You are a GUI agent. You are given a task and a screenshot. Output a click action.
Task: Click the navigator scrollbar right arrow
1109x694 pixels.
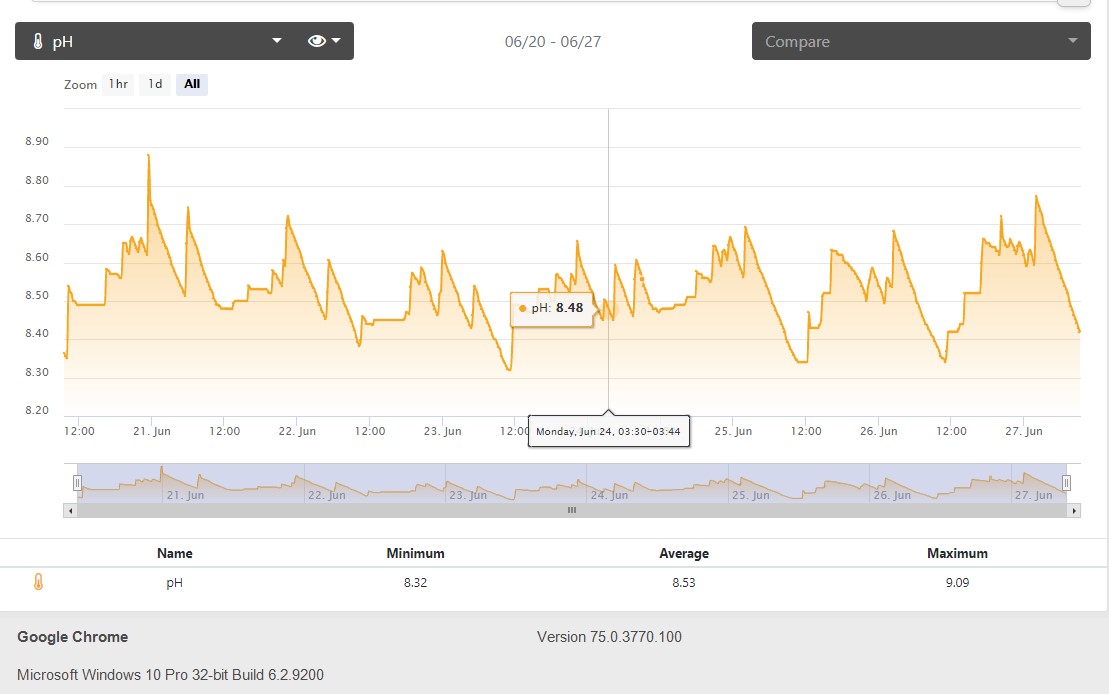tap(1074, 510)
